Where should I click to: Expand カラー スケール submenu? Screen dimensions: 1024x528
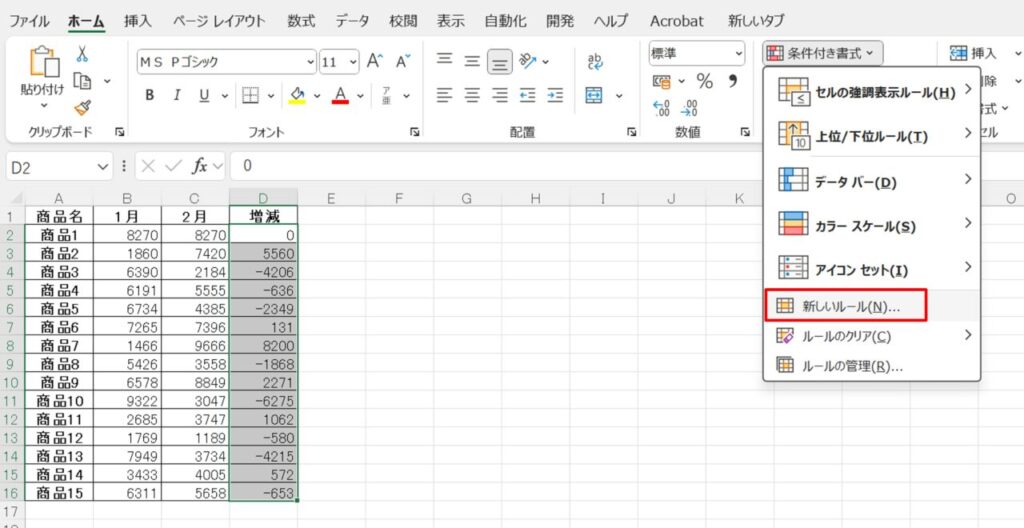[872, 226]
